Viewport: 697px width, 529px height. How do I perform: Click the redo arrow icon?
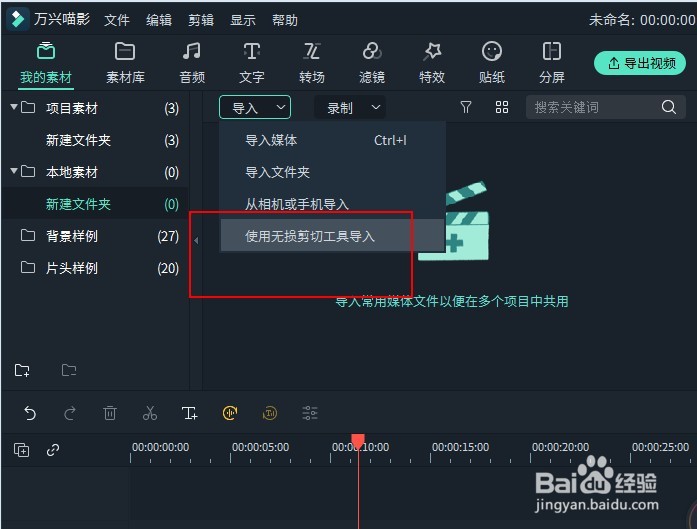coord(70,413)
